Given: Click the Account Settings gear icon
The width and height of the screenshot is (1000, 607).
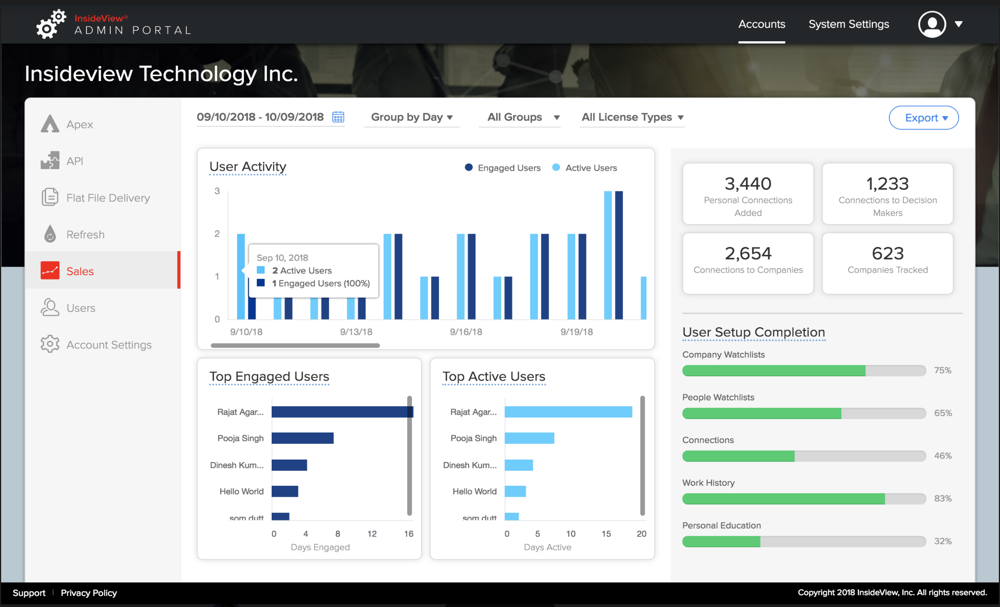Looking at the screenshot, I should [x=50, y=344].
